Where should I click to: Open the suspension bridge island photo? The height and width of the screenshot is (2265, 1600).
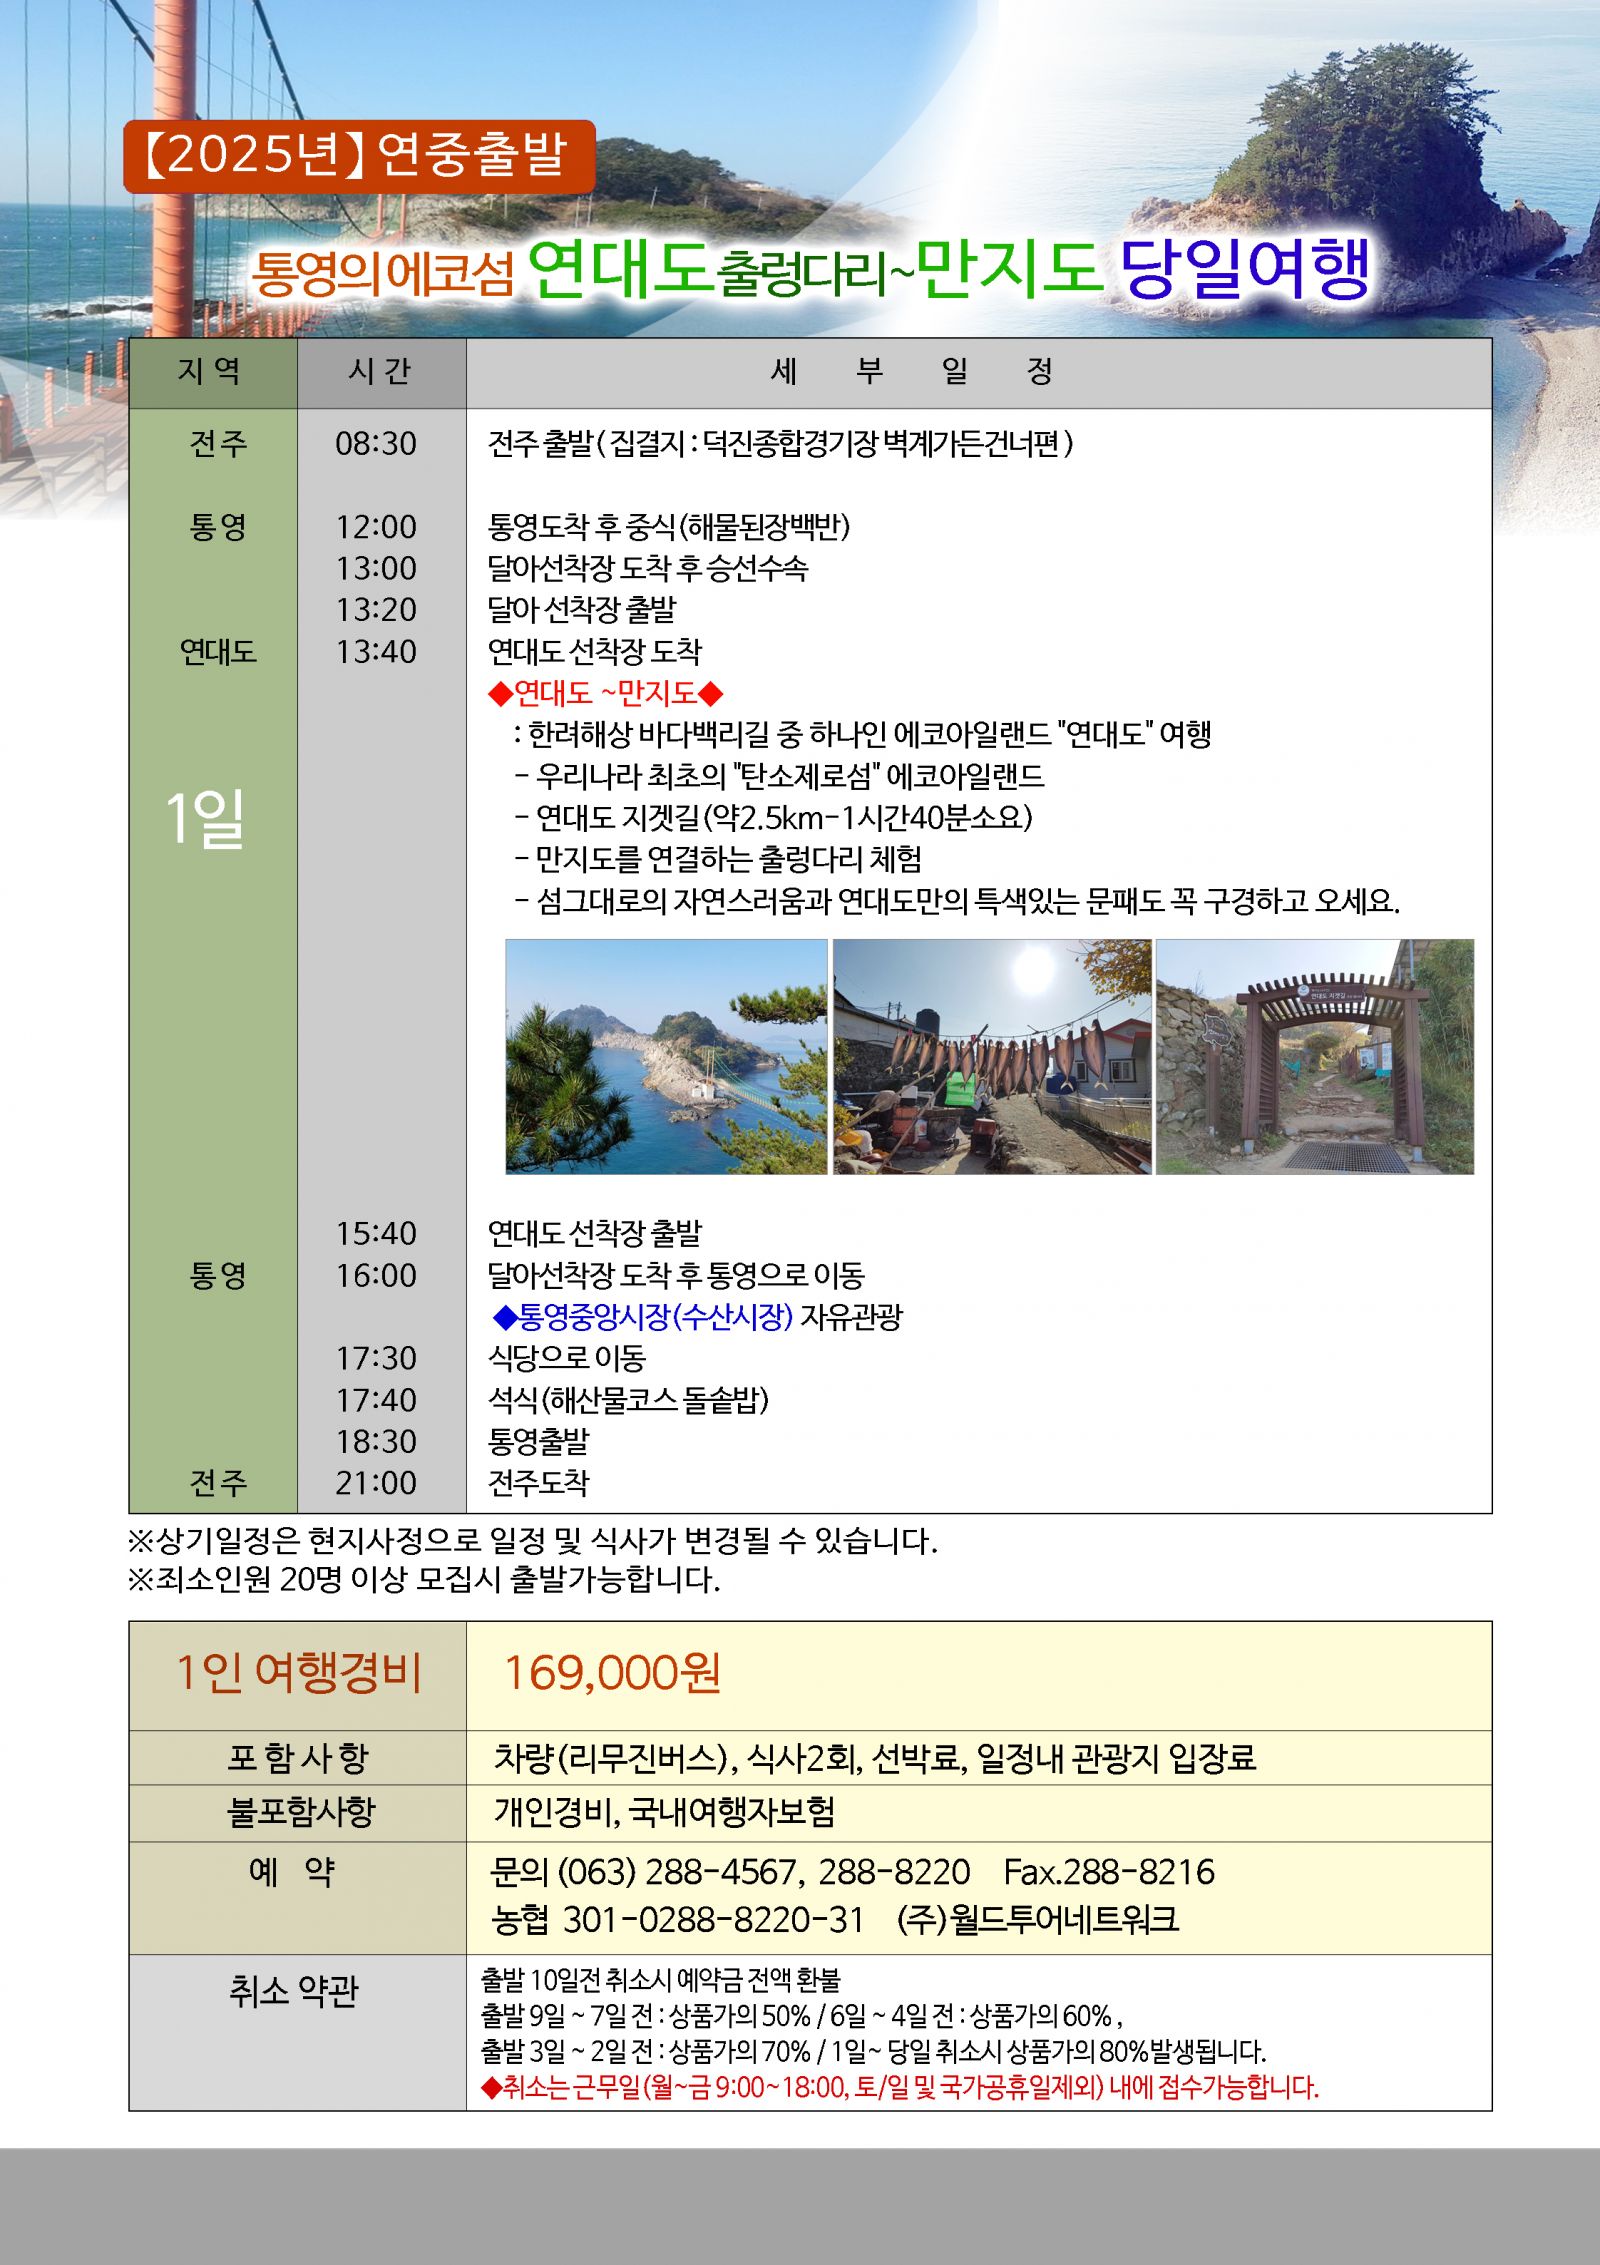point(666,1056)
